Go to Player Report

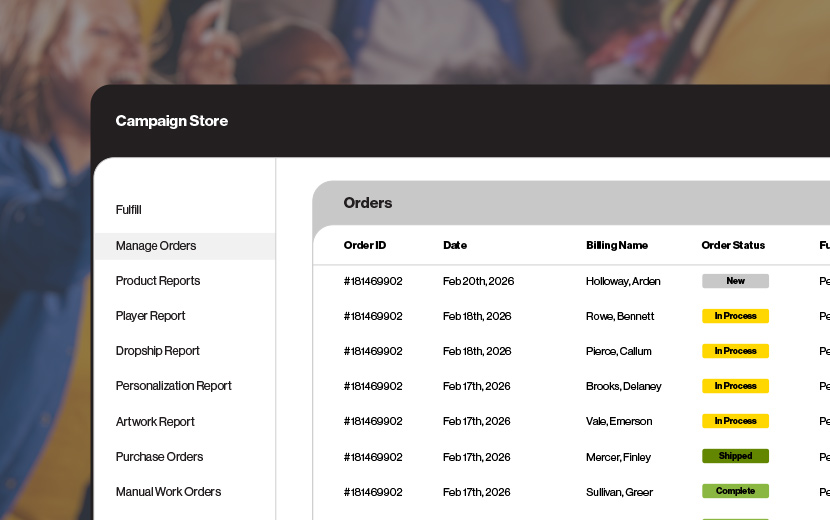(150, 316)
